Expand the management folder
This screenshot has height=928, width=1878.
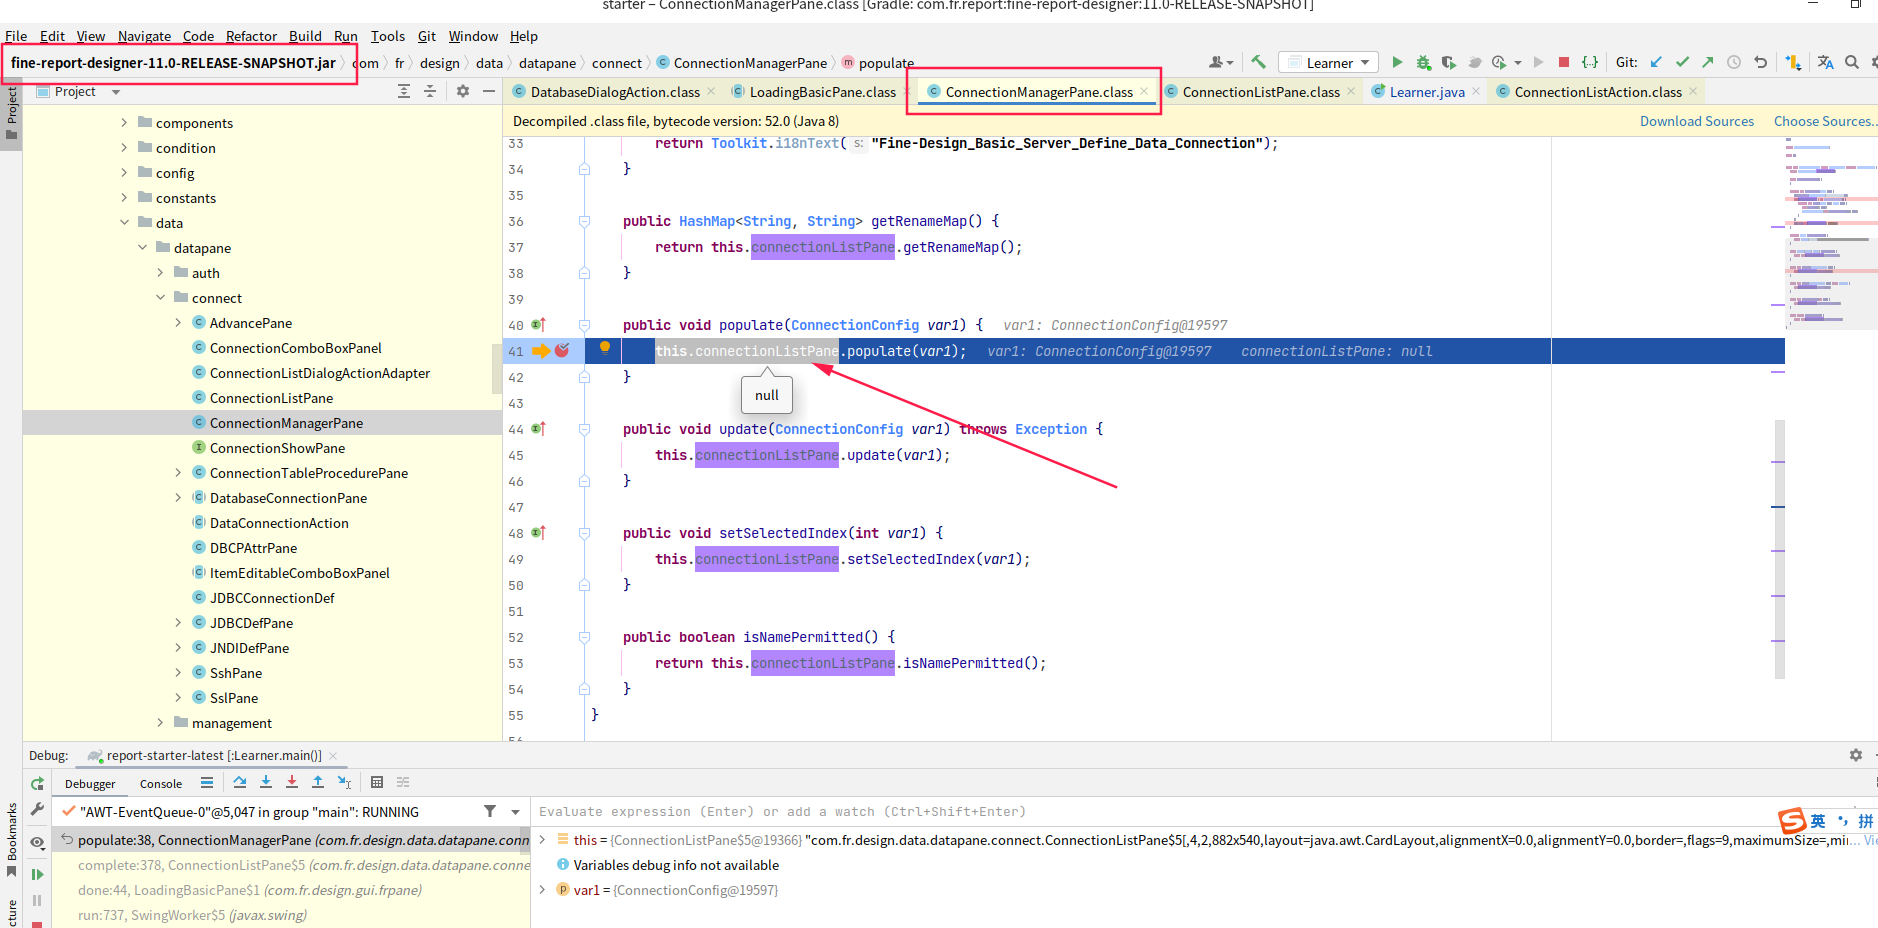point(160,723)
